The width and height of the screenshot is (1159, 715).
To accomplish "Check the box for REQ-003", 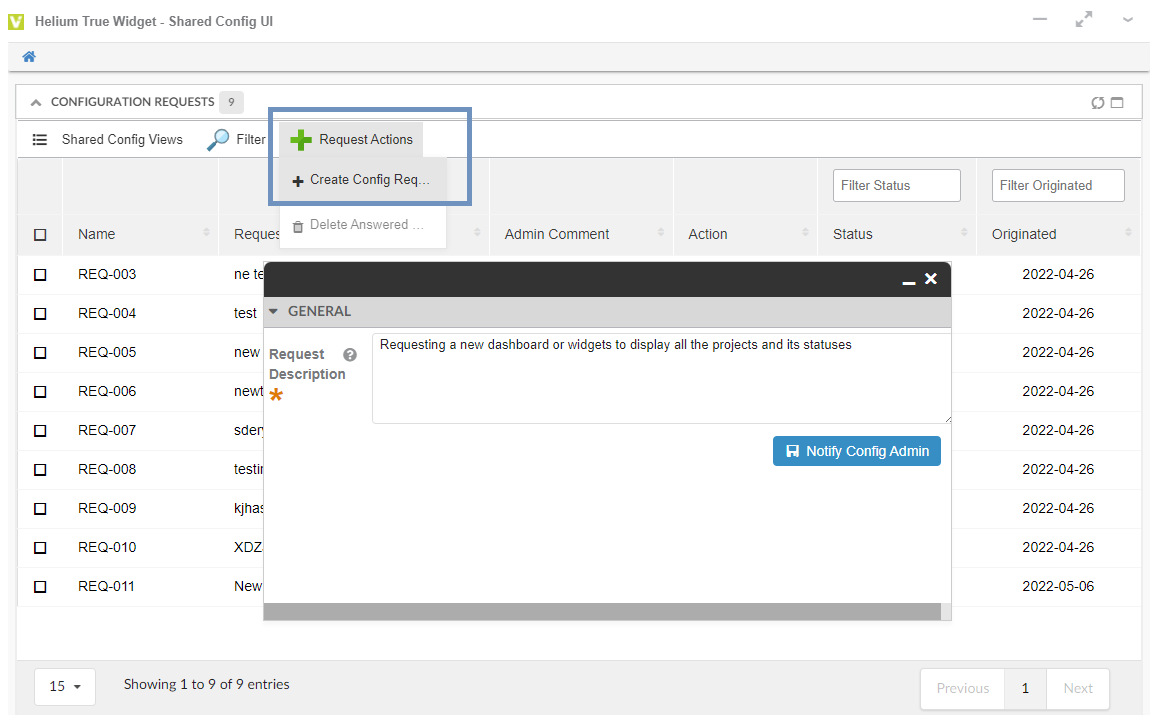I will (40, 275).
